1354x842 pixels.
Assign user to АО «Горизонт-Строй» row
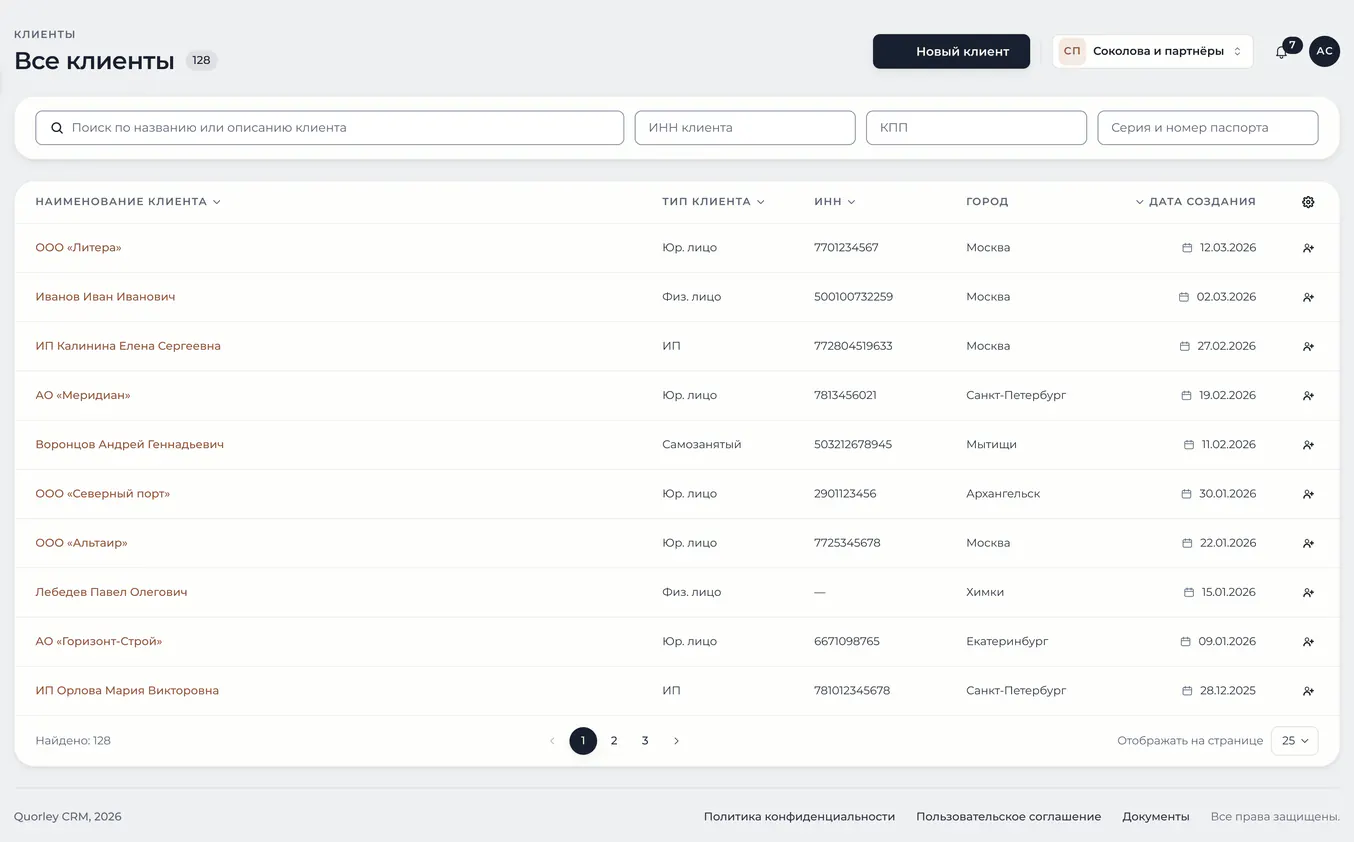pyautogui.click(x=1308, y=642)
